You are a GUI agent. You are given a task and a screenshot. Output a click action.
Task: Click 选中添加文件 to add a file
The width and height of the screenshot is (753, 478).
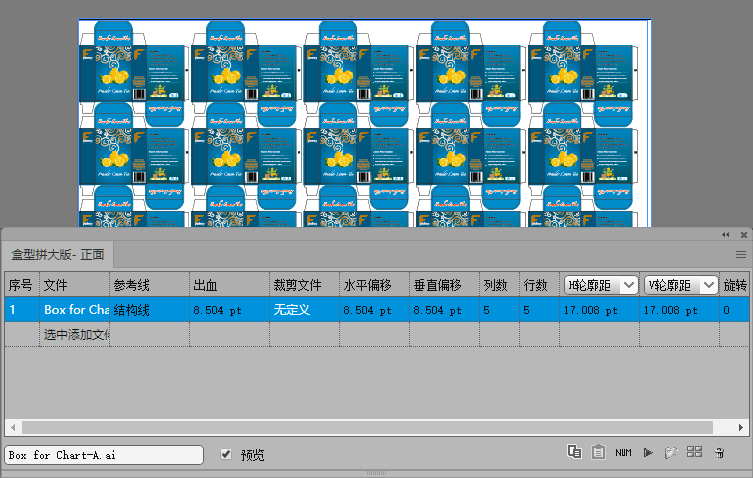pos(75,334)
